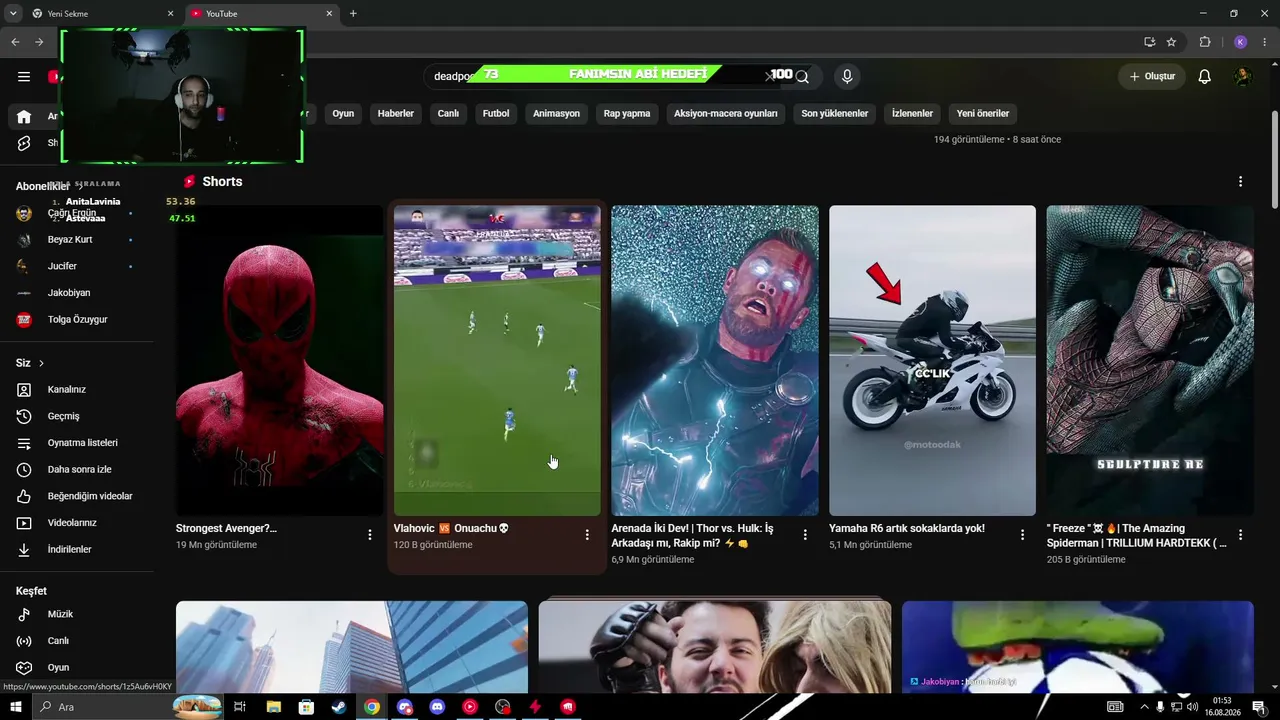Open the Shorts shelf three-dot options
This screenshot has width=1280, height=720.
coord(1240,182)
